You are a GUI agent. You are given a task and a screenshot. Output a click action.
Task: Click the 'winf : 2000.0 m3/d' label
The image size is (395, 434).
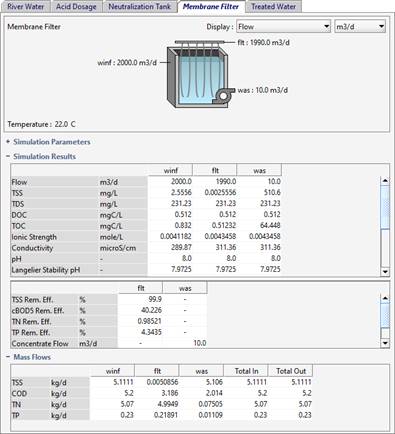point(127,63)
